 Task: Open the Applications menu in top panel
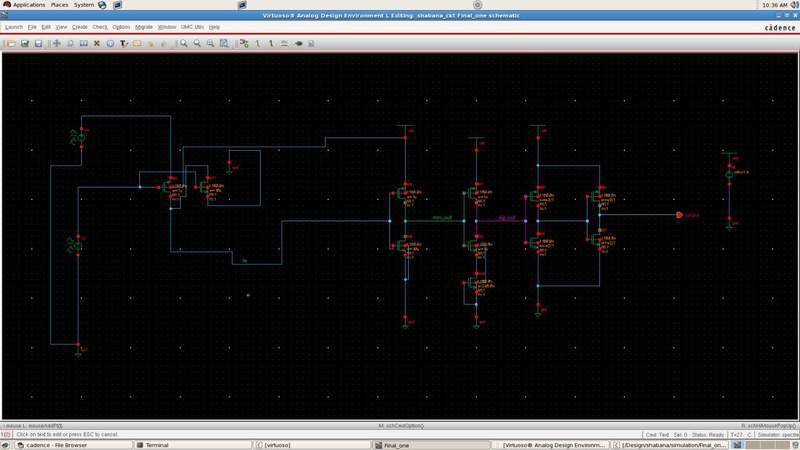[28, 5]
